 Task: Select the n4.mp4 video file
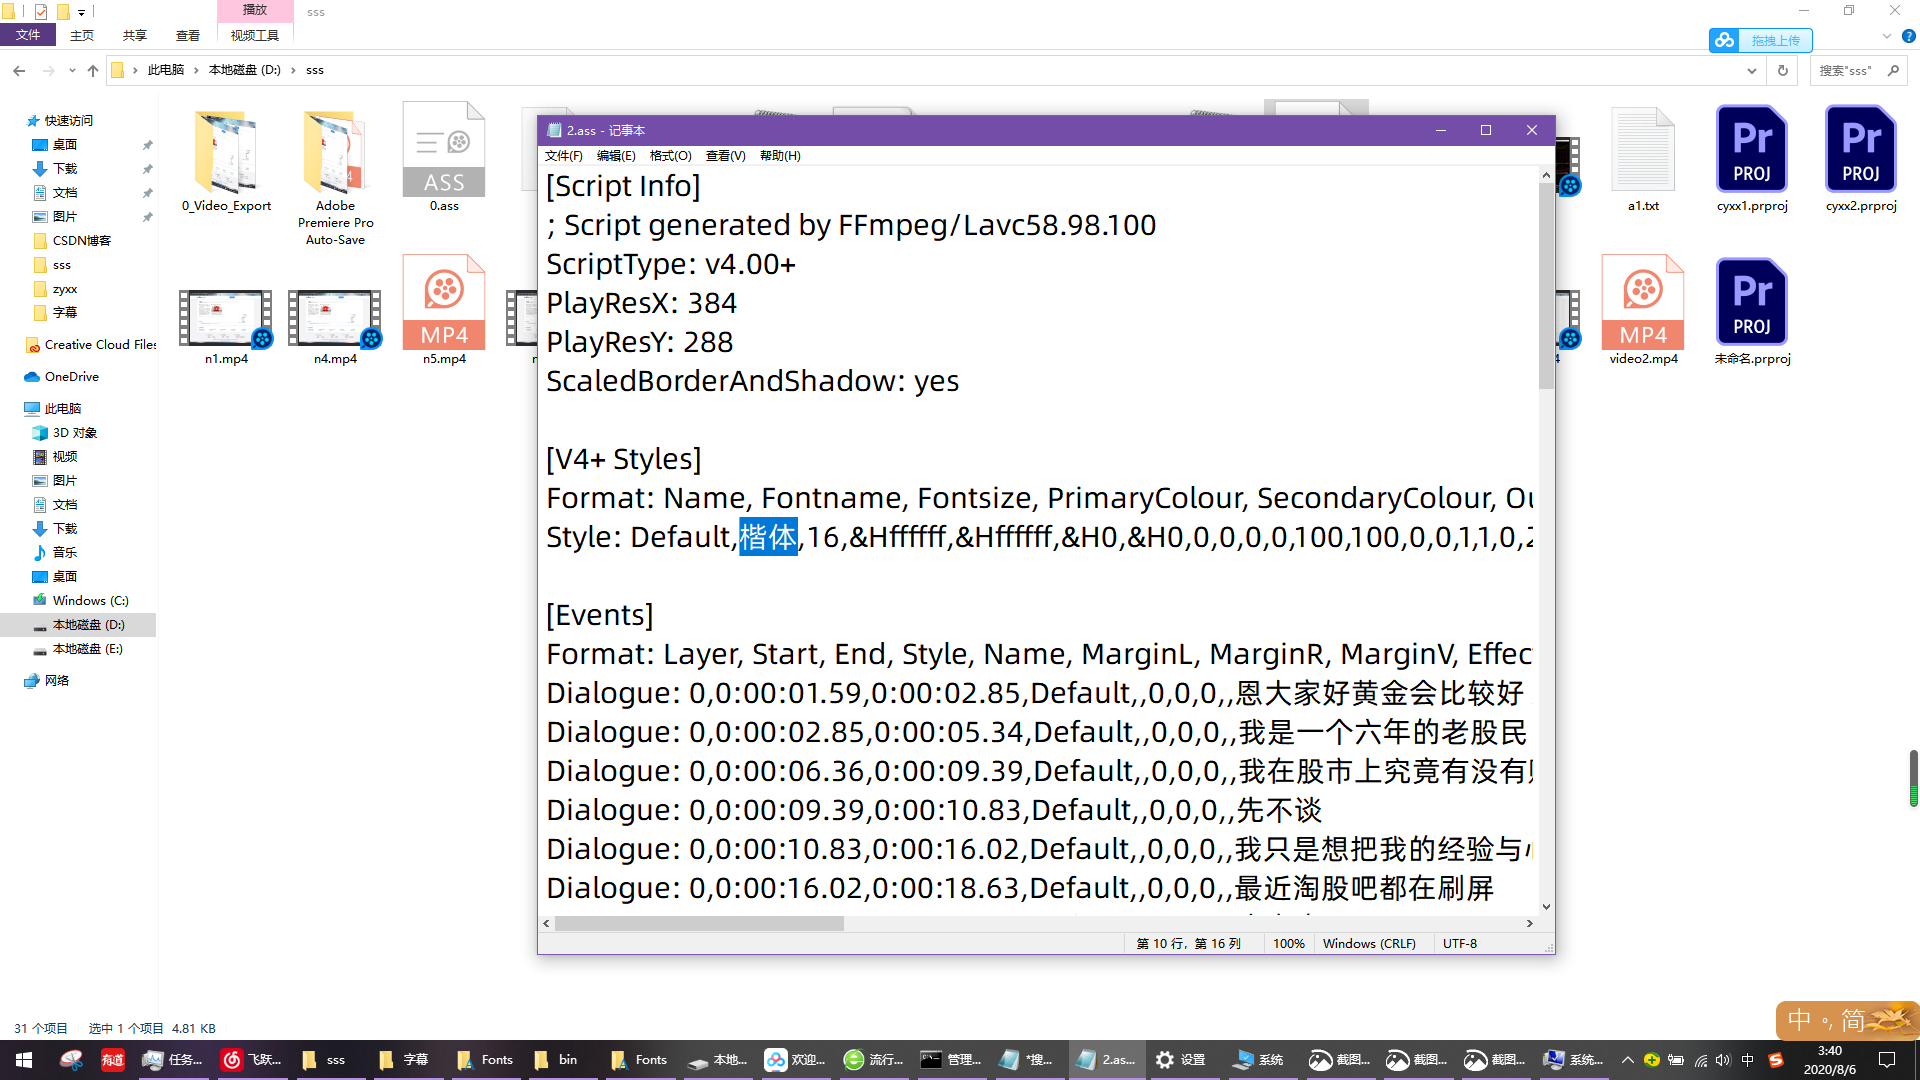click(x=335, y=327)
